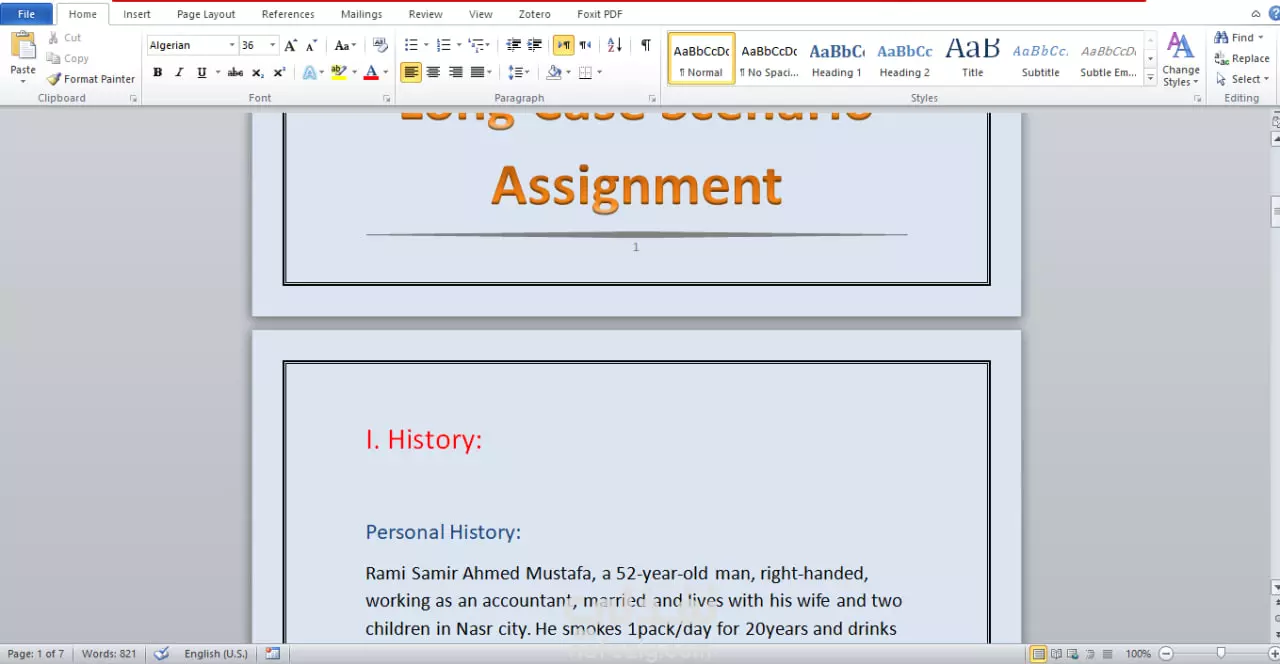Click the Grow Font icon
This screenshot has width=1280, height=664.
click(290, 45)
